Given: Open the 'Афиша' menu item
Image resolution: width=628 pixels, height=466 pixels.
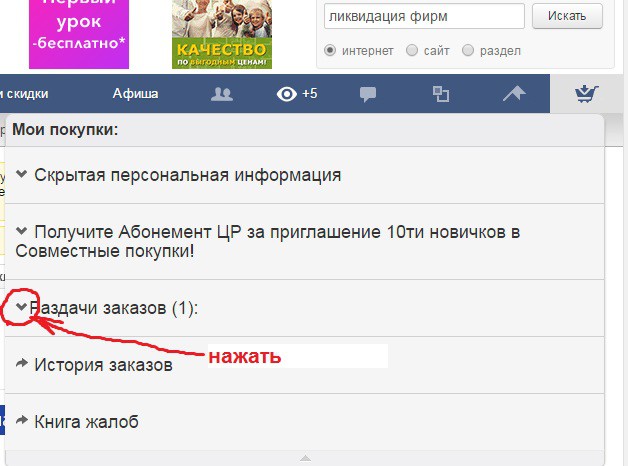Looking at the screenshot, I should click(135, 94).
